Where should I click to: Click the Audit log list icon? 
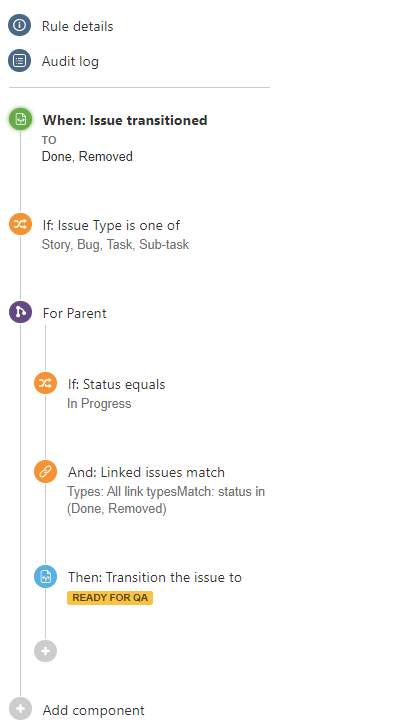[19, 61]
